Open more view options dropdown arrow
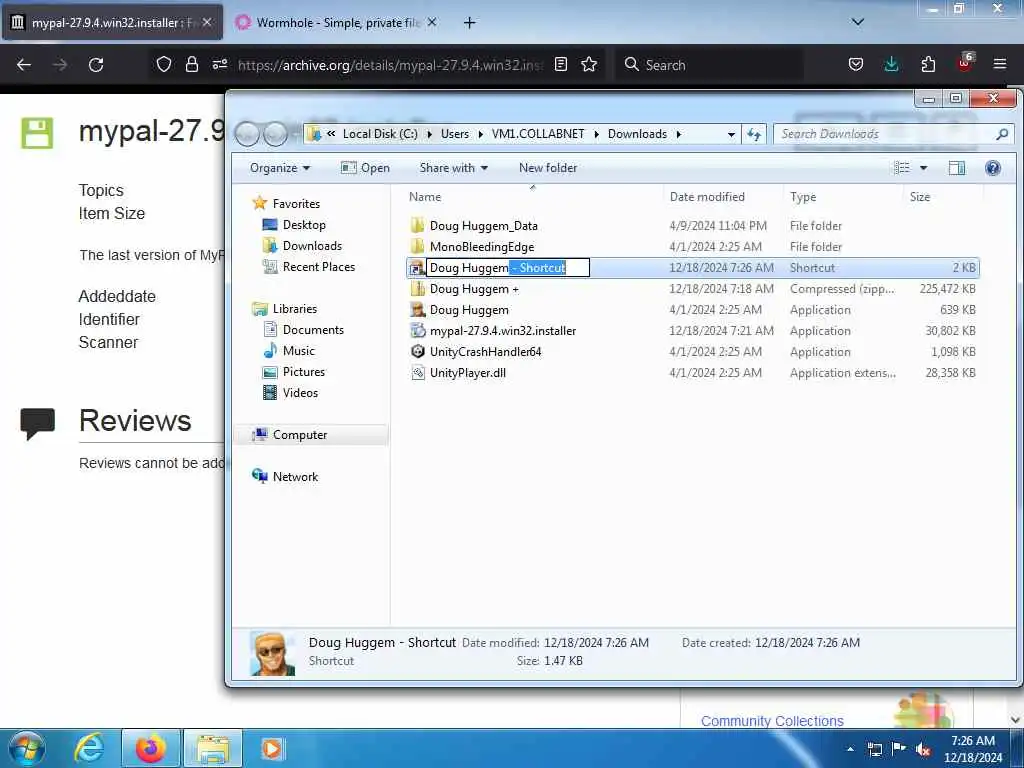 coord(923,168)
